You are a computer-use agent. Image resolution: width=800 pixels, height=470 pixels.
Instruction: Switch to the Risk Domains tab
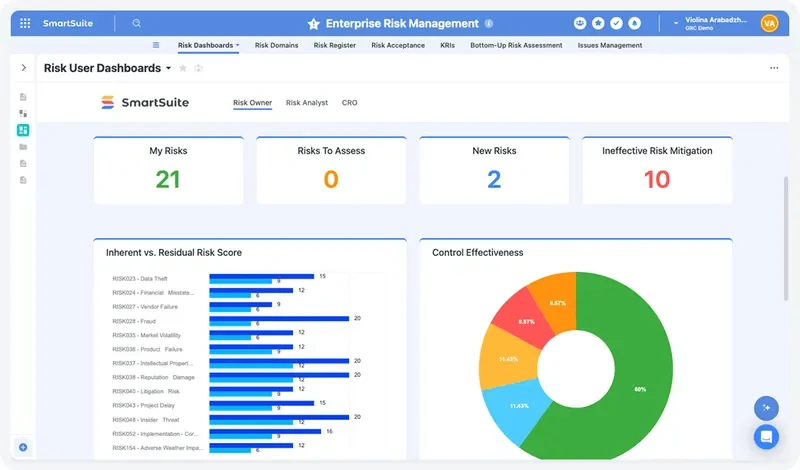point(277,45)
